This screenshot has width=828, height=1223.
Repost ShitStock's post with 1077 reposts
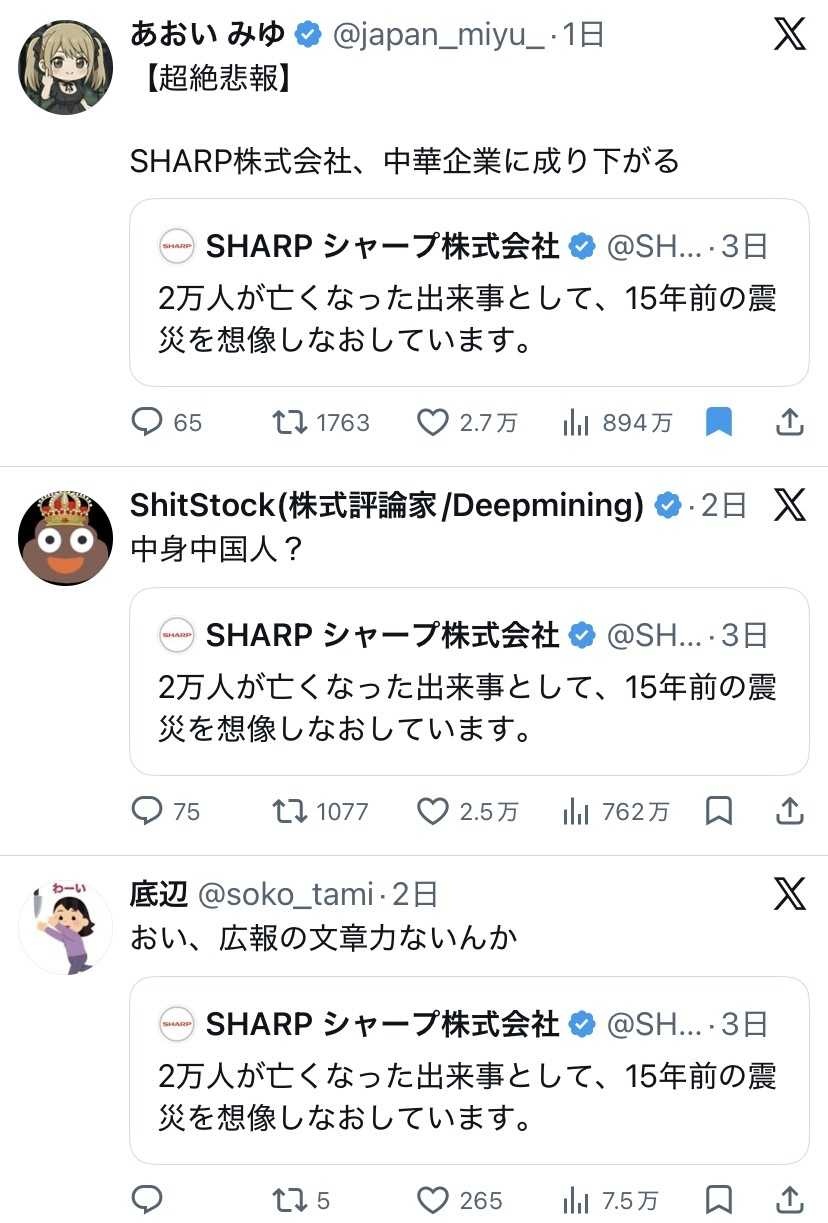[x=290, y=811]
